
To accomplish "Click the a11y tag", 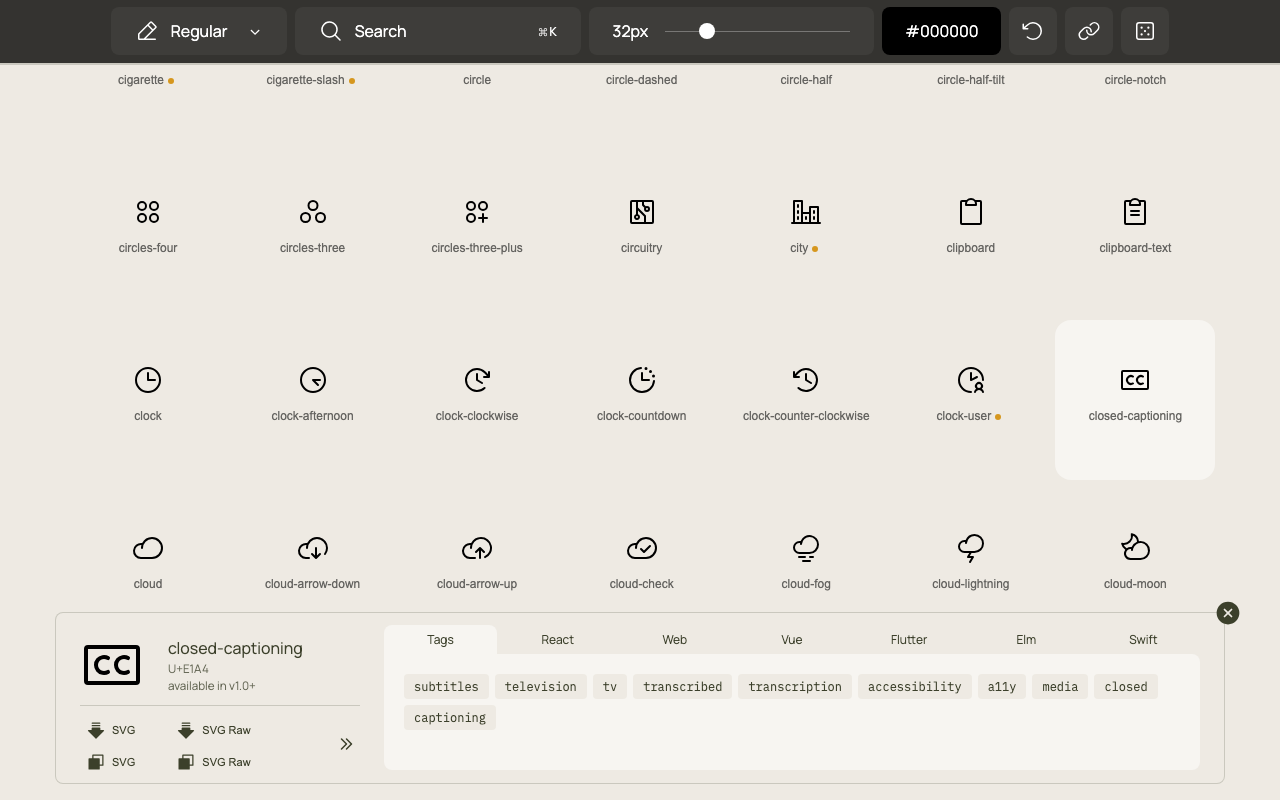I will [x=1002, y=687].
